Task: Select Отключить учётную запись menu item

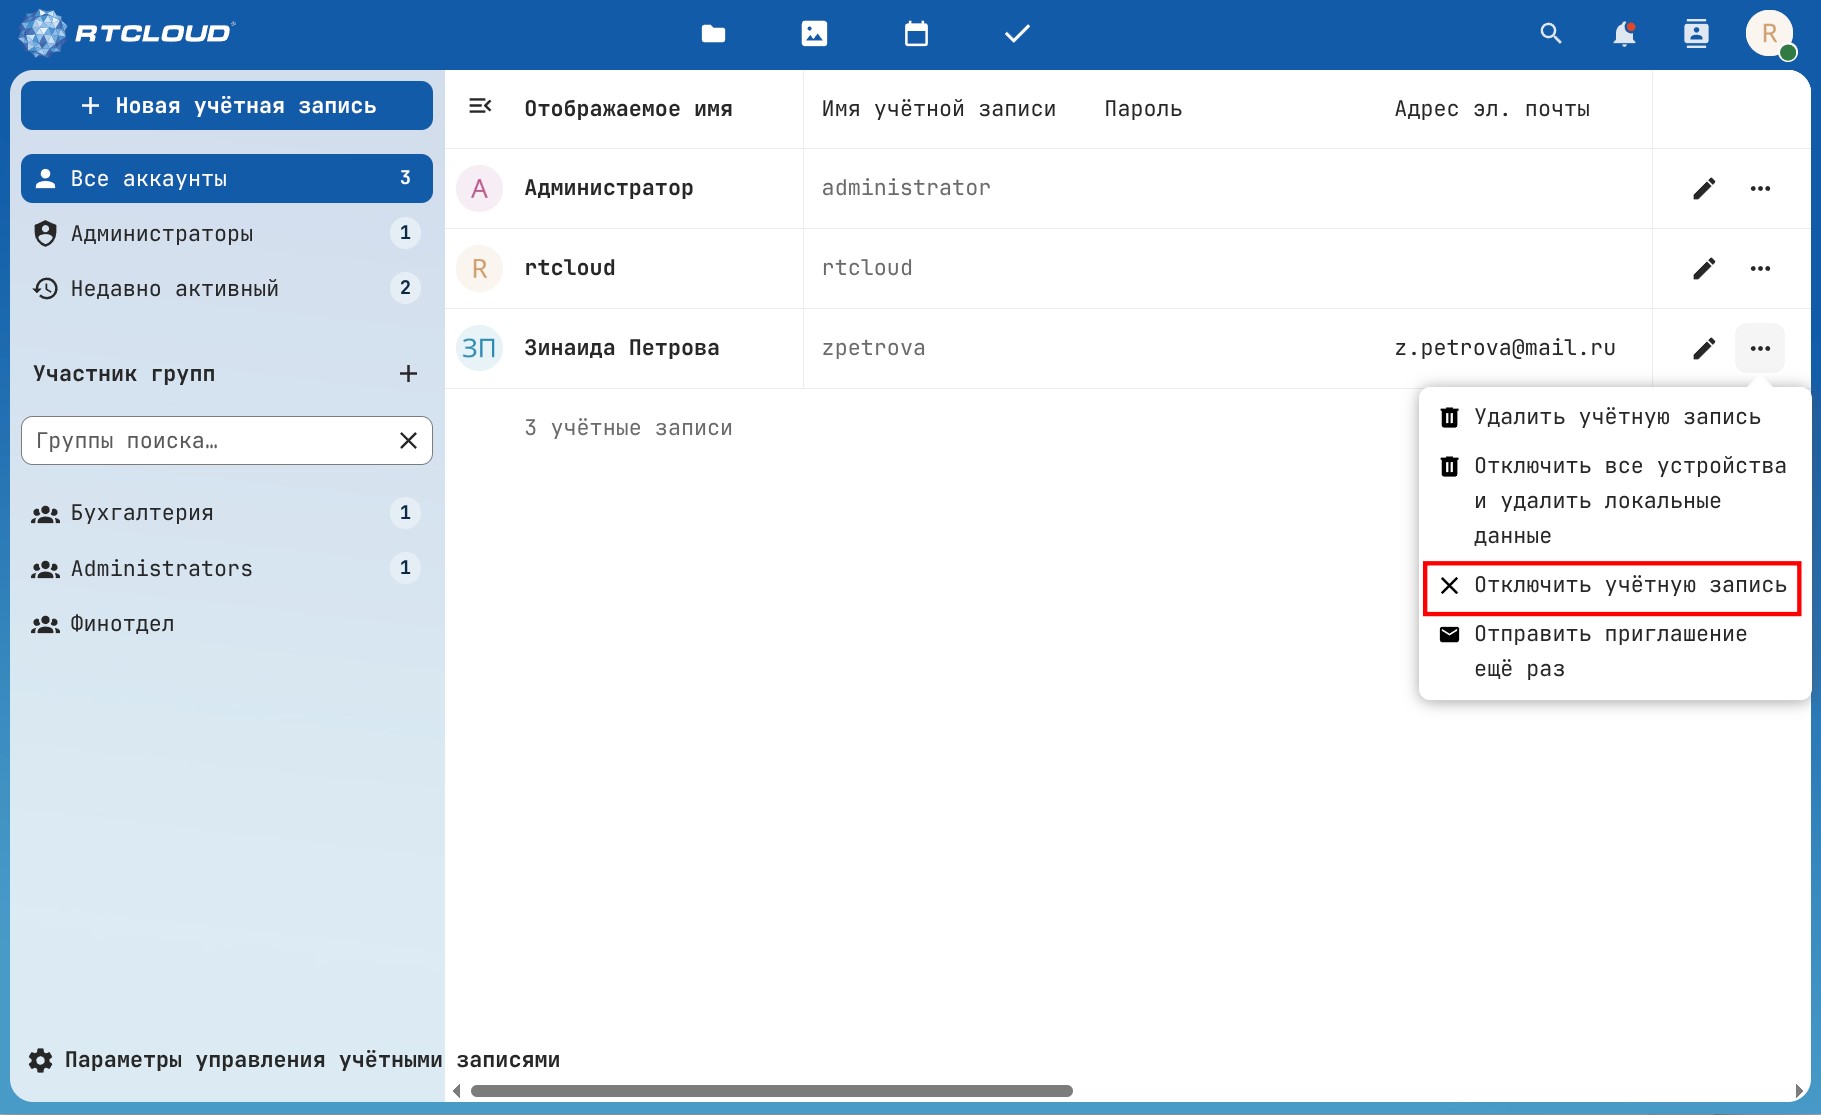Action: [1612, 586]
